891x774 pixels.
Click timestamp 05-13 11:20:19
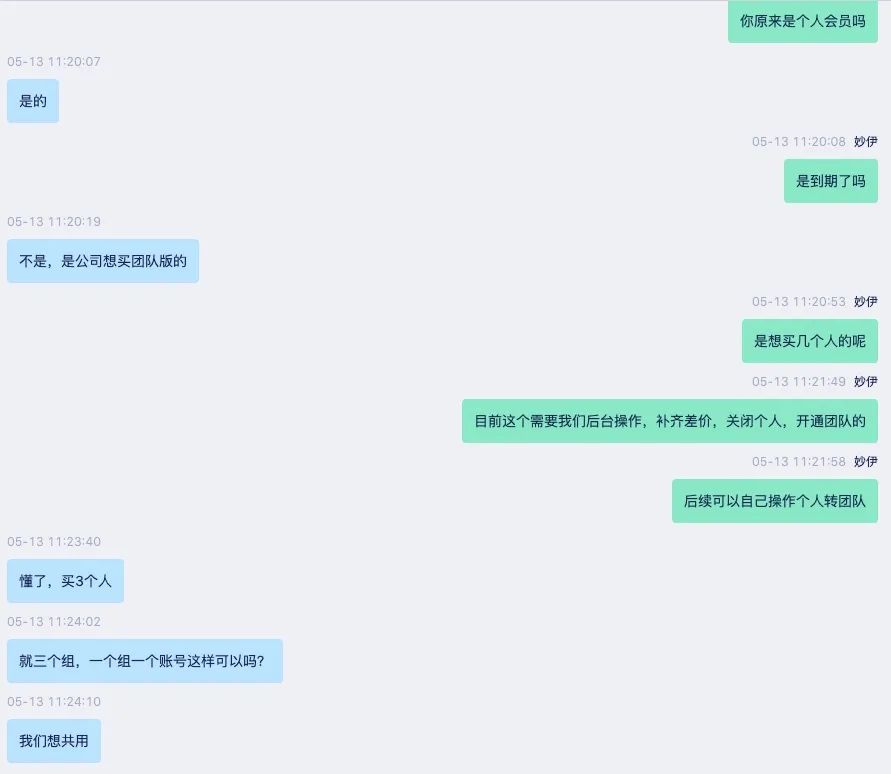click(x=54, y=222)
